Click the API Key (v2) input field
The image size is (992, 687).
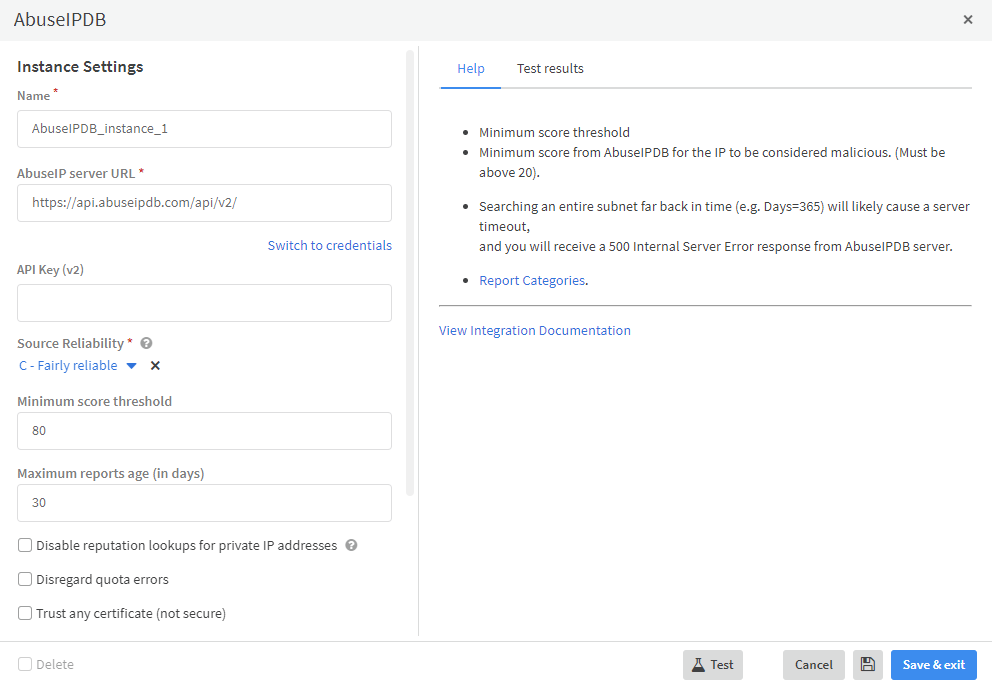[x=204, y=303]
